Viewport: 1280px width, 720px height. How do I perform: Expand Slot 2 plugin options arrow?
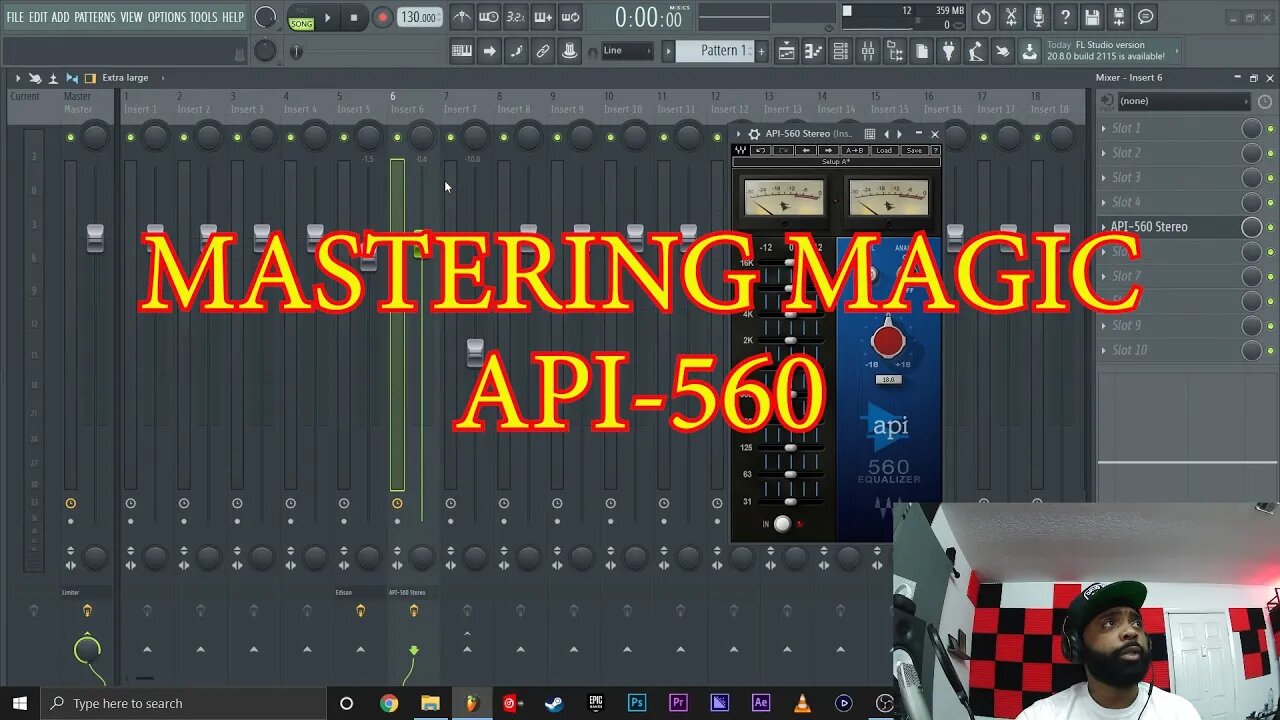pos(1104,153)
